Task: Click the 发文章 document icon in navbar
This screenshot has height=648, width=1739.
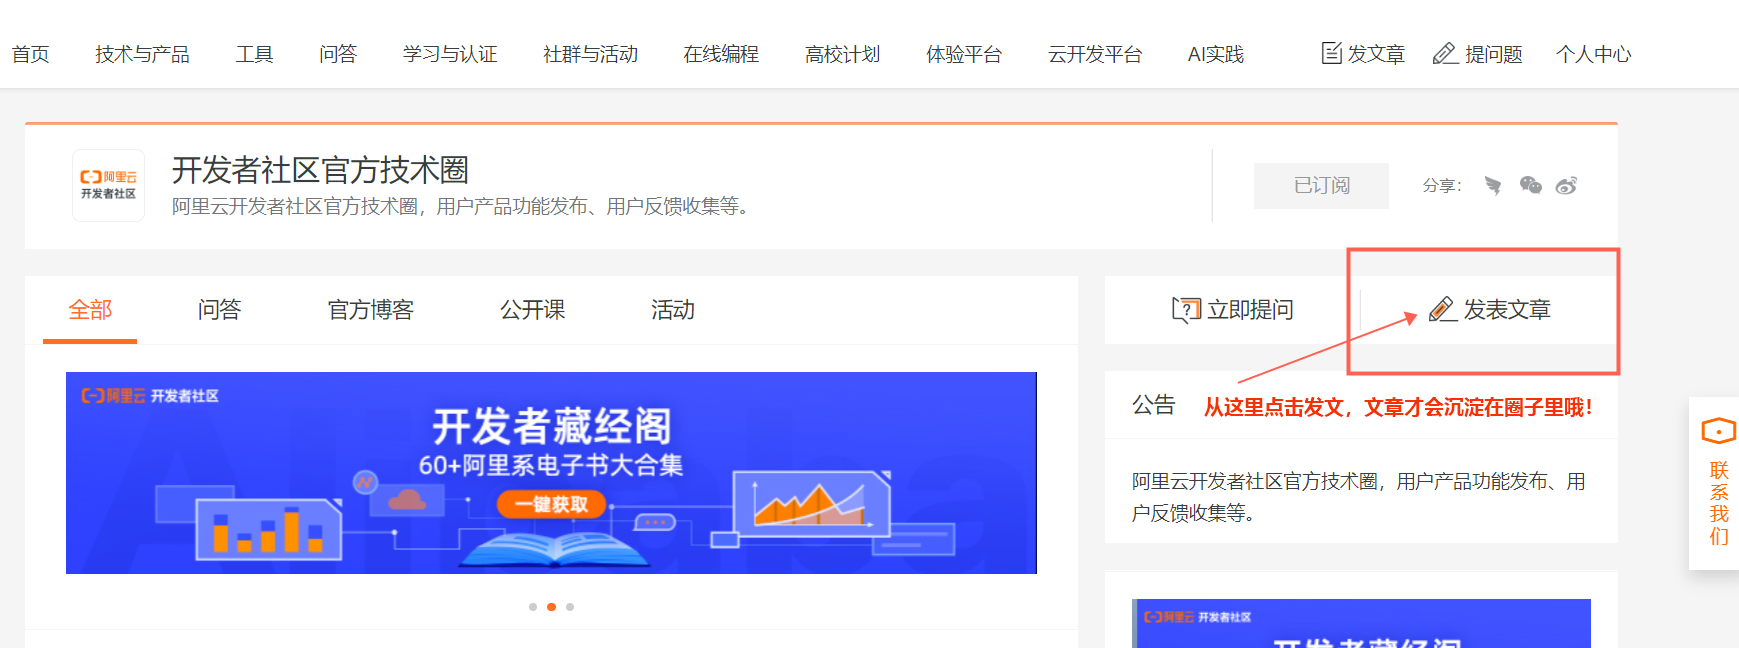Action: coord(1331,53)
